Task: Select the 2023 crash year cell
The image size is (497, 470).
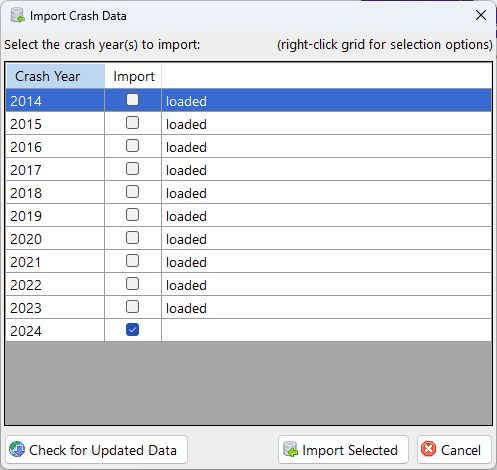Action: (x=55, y=307)
